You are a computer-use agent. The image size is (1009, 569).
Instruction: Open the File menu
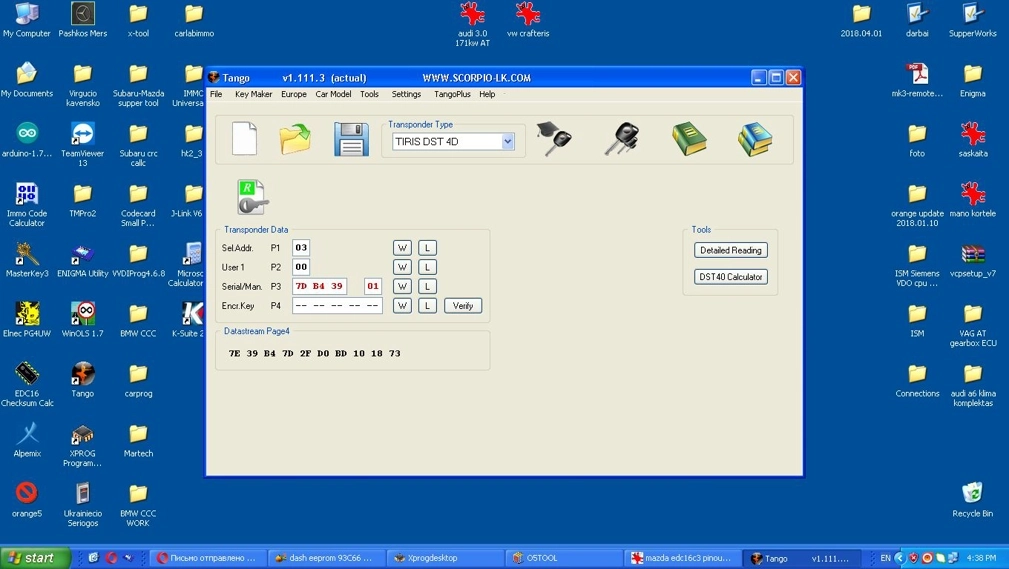pos(216,94)
